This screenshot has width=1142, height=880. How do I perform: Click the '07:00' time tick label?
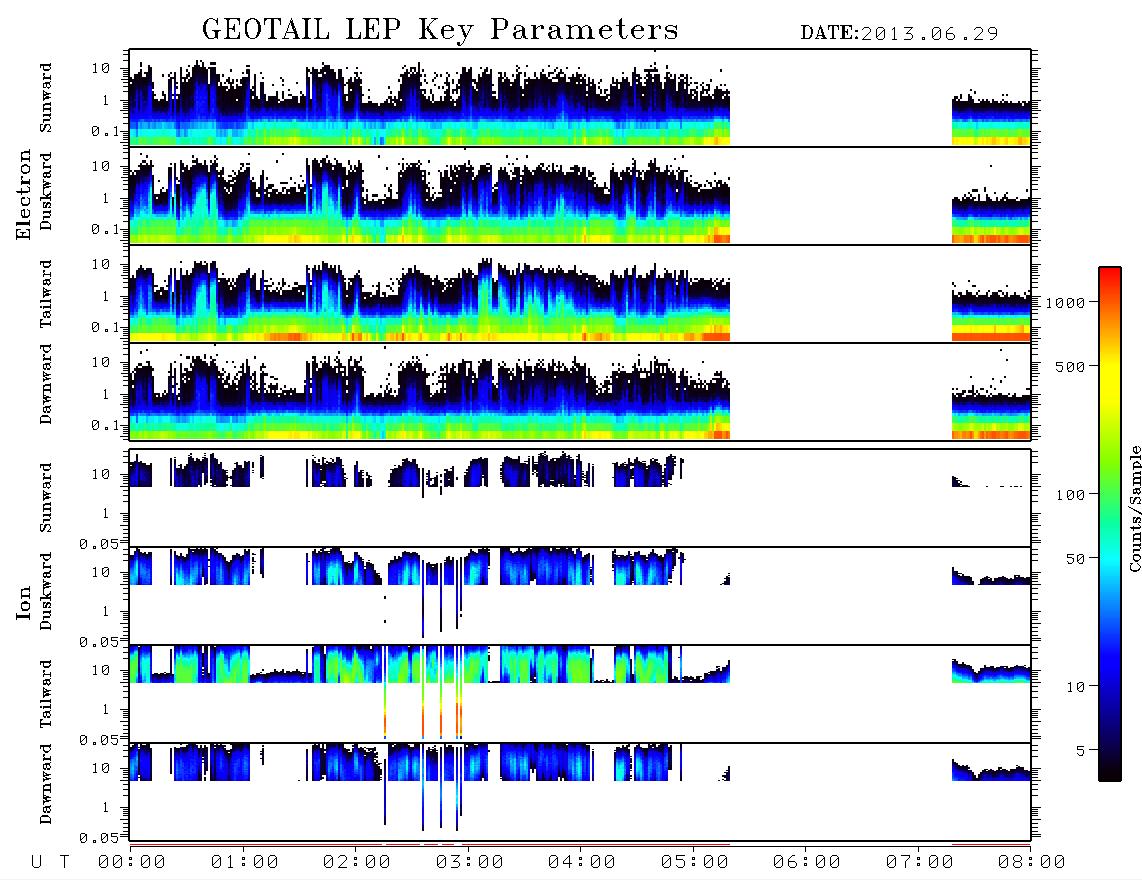(x=920, y=863)
